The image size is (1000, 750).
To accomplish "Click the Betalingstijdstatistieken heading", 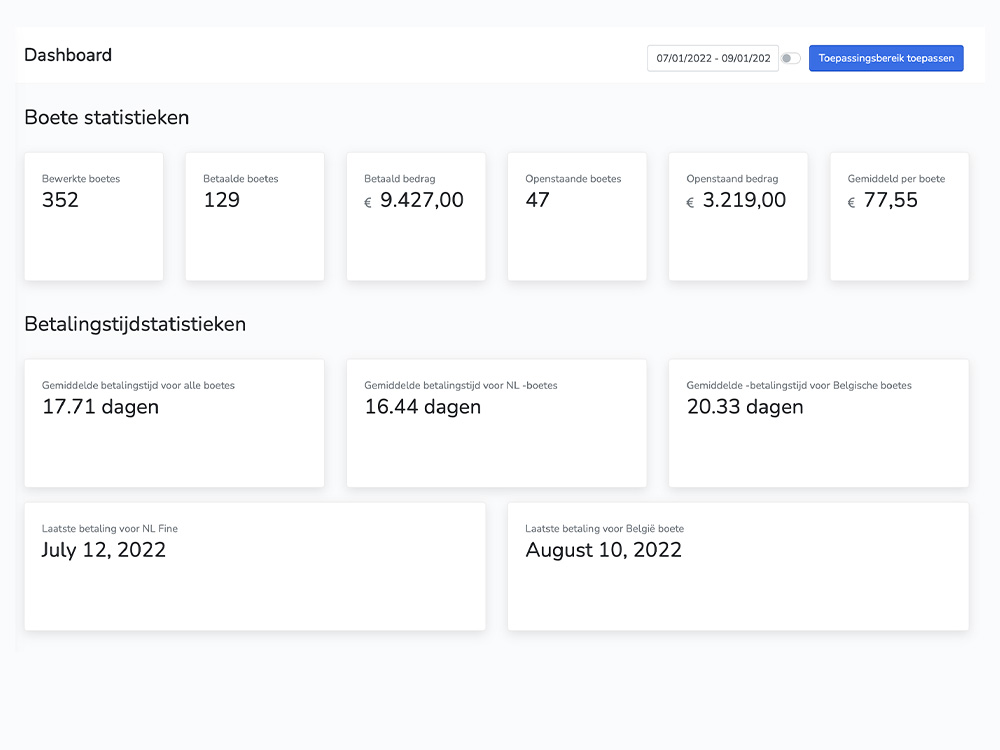I will [135, 324].
